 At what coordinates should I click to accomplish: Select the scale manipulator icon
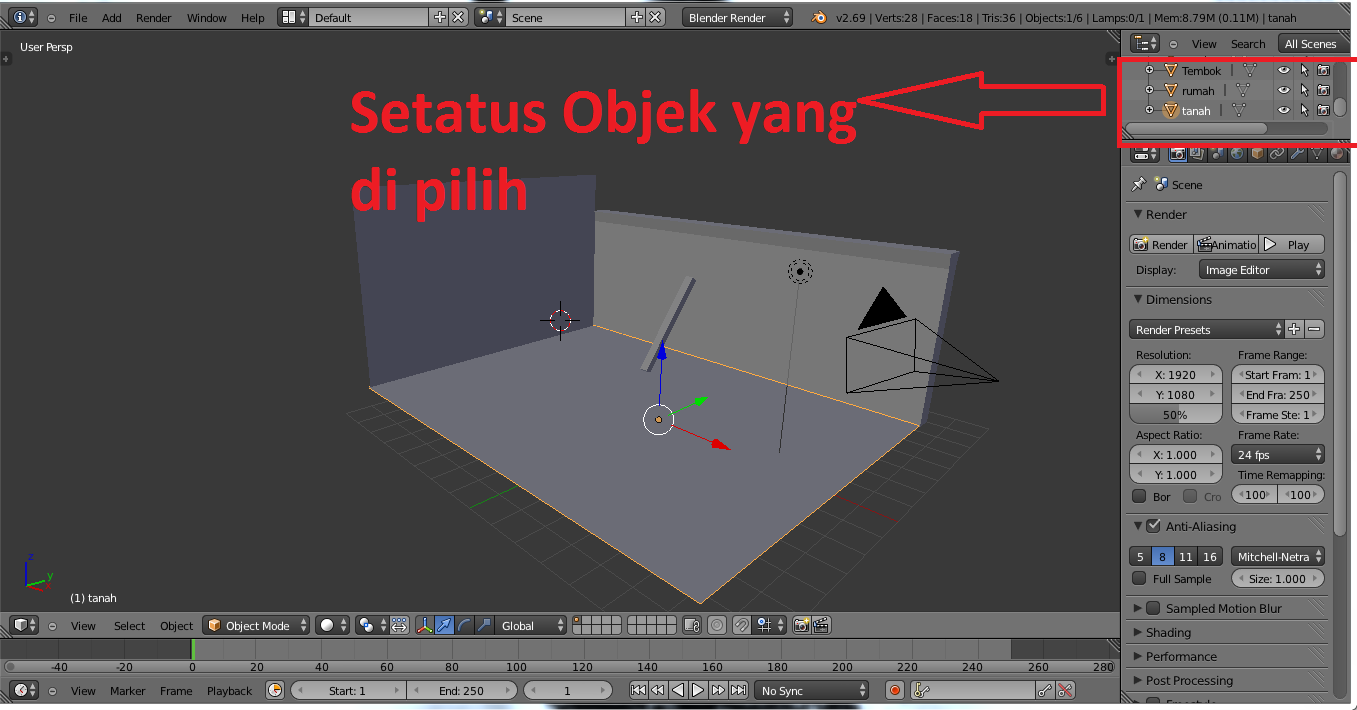[x=484, y=625]
